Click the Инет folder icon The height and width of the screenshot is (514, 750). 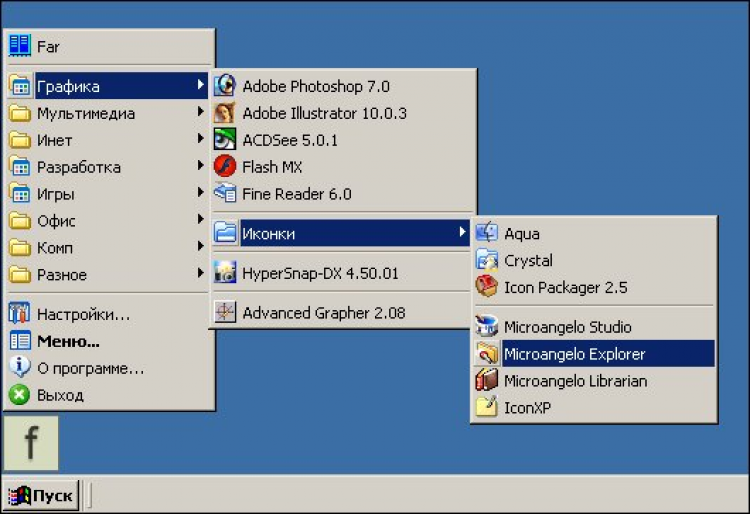tap(20, 140)
